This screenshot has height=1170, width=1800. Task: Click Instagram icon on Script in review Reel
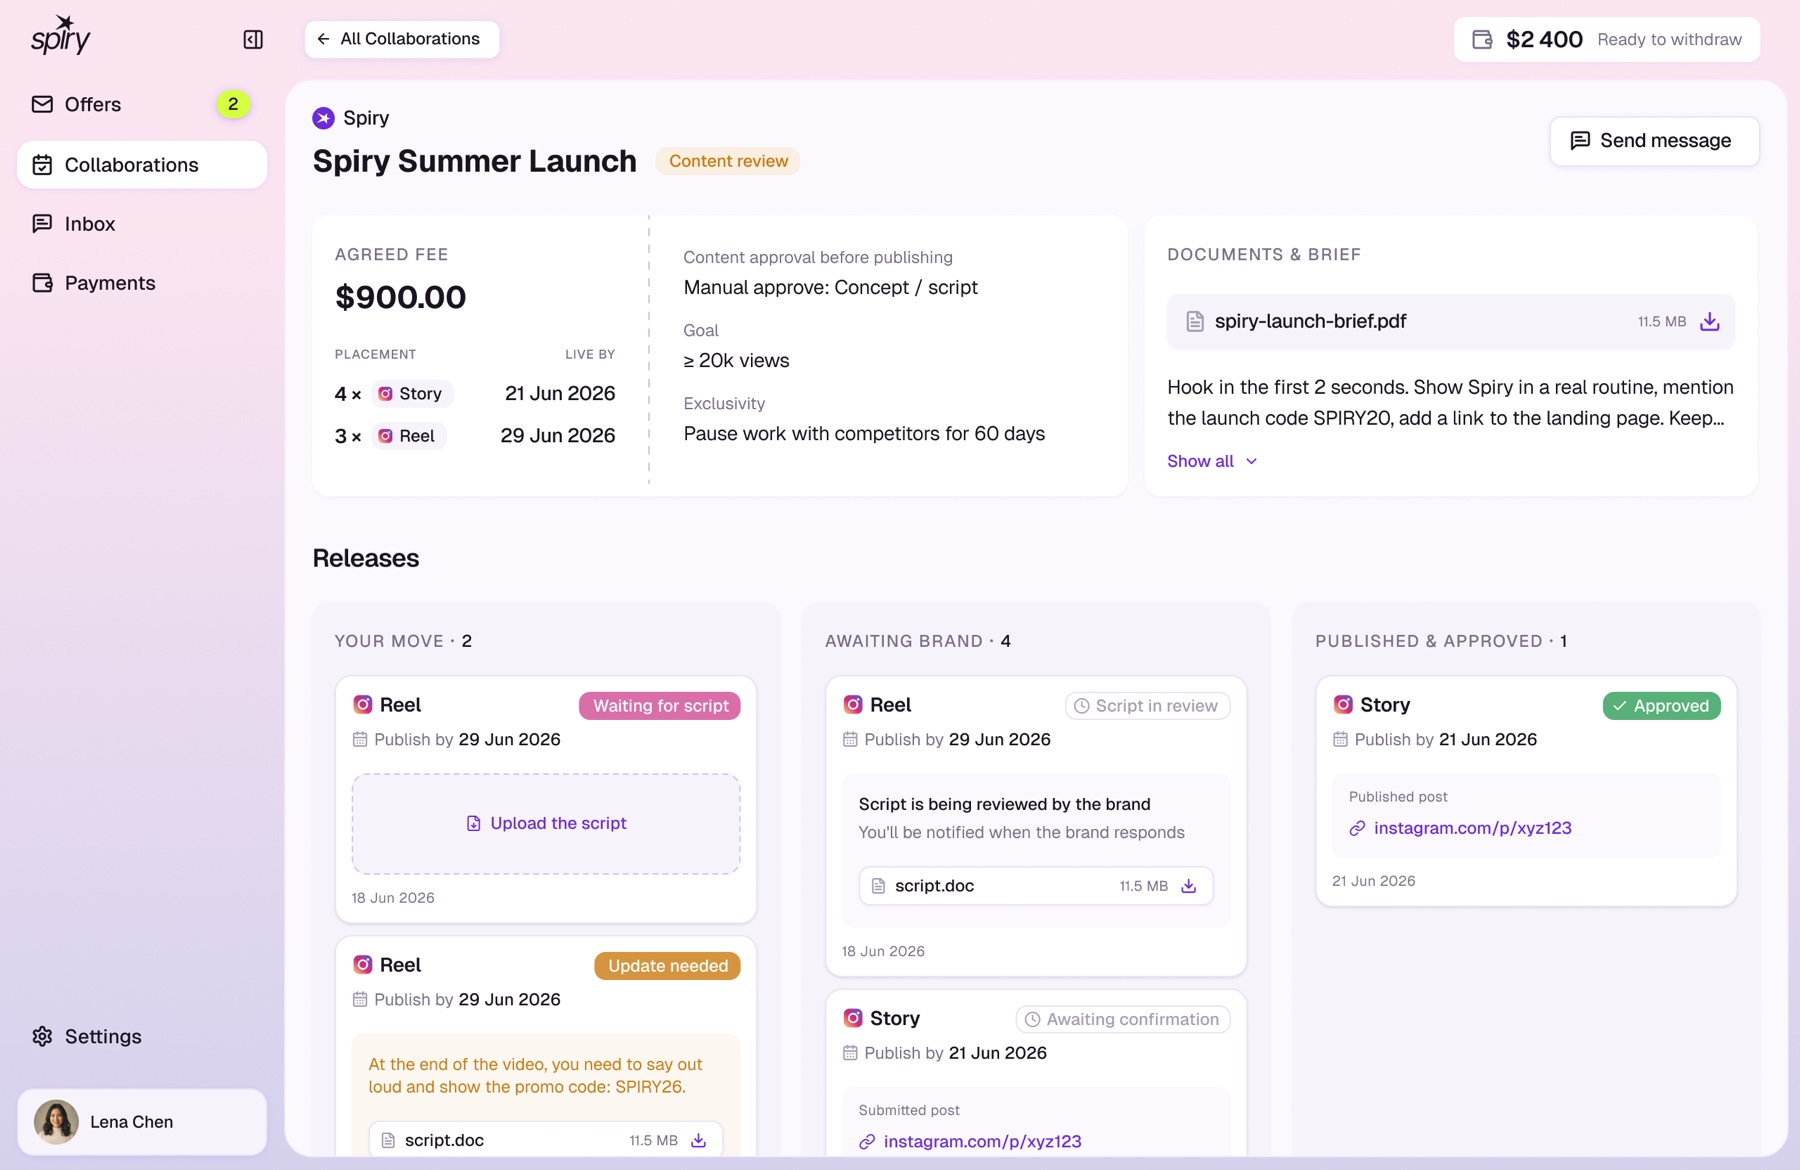pyautogui.click(x=853, y=705)
